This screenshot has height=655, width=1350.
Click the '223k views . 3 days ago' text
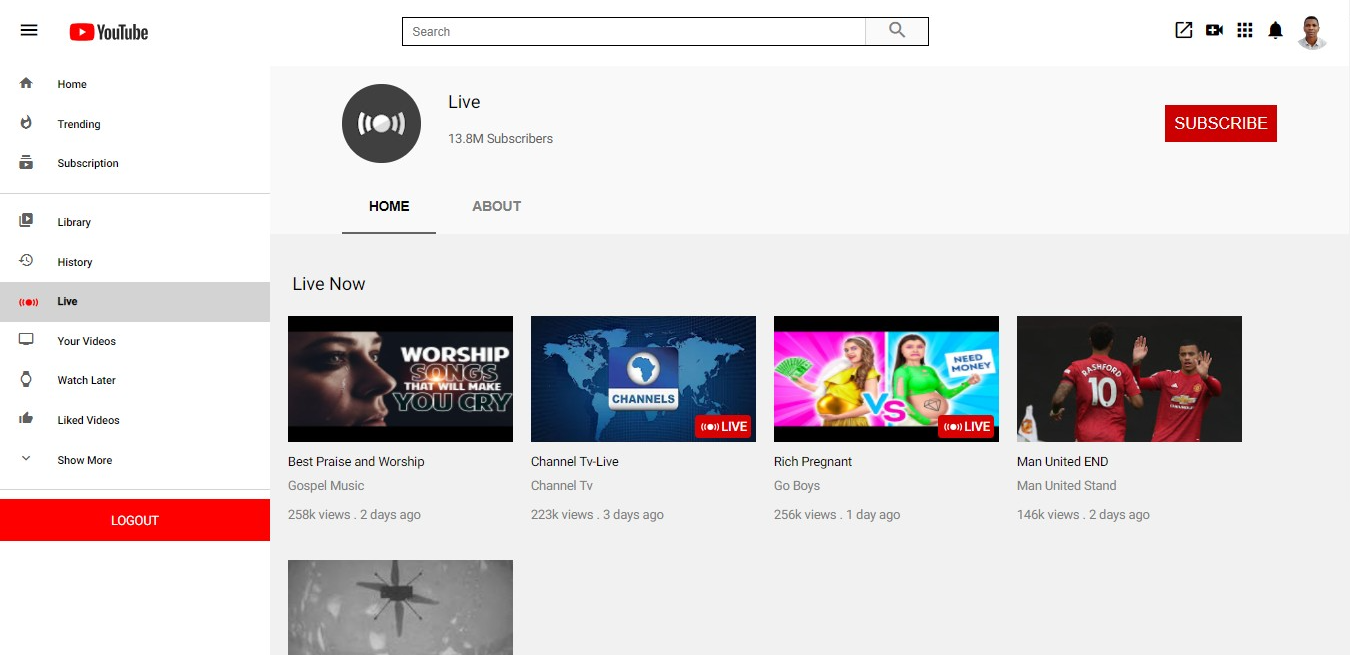click(597, 515)
